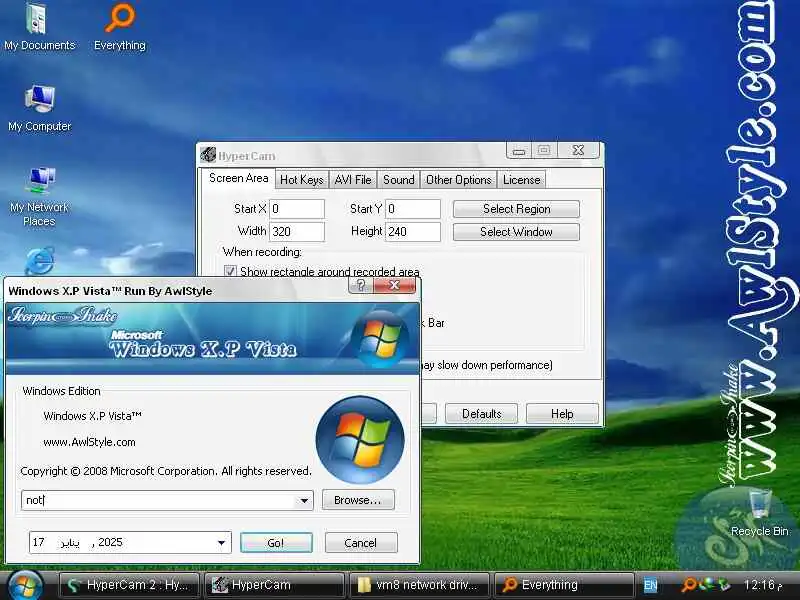Click Everything magnifier tray icon
The image size is (800, 600).
pyautogui.click(x=689, y=584)
